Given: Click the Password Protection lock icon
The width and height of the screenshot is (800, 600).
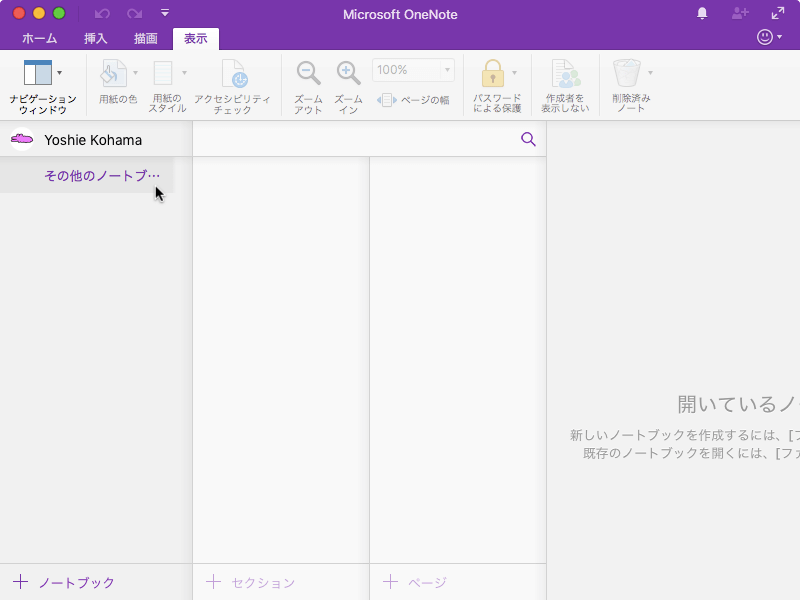Looking at the screenshot, I should point(492,74).
